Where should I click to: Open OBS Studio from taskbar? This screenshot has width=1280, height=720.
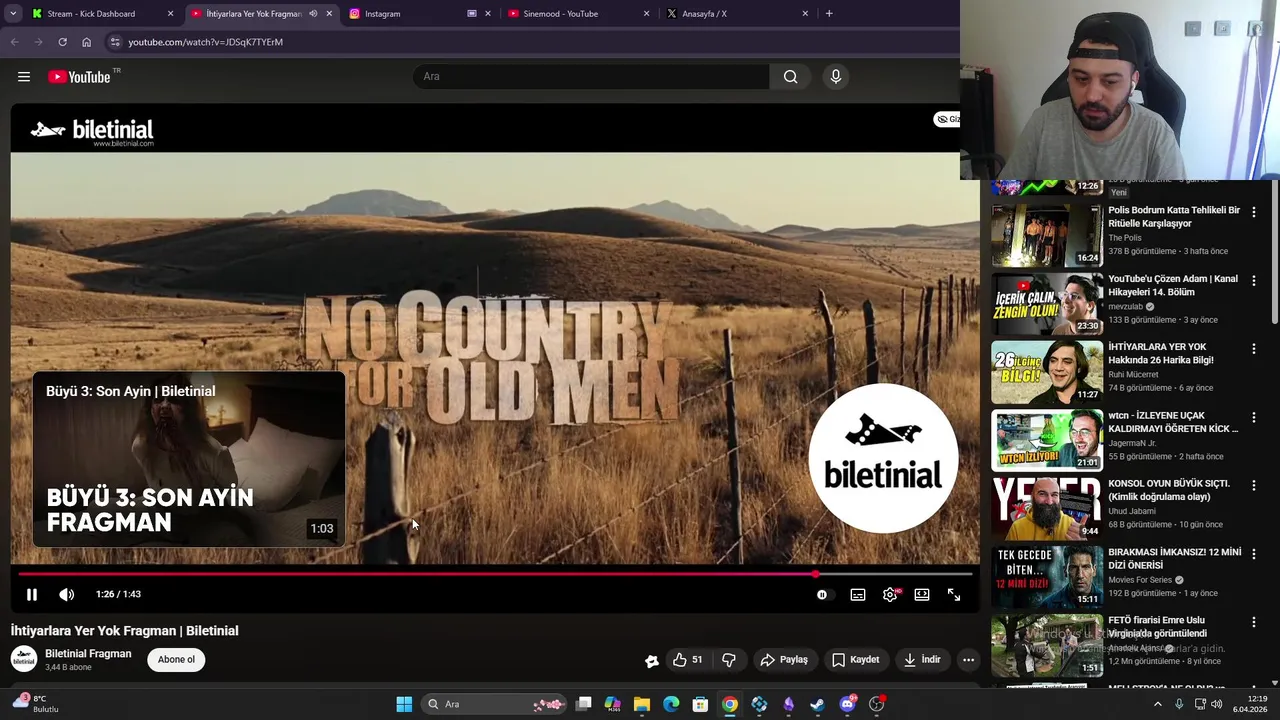coord(876,704)
